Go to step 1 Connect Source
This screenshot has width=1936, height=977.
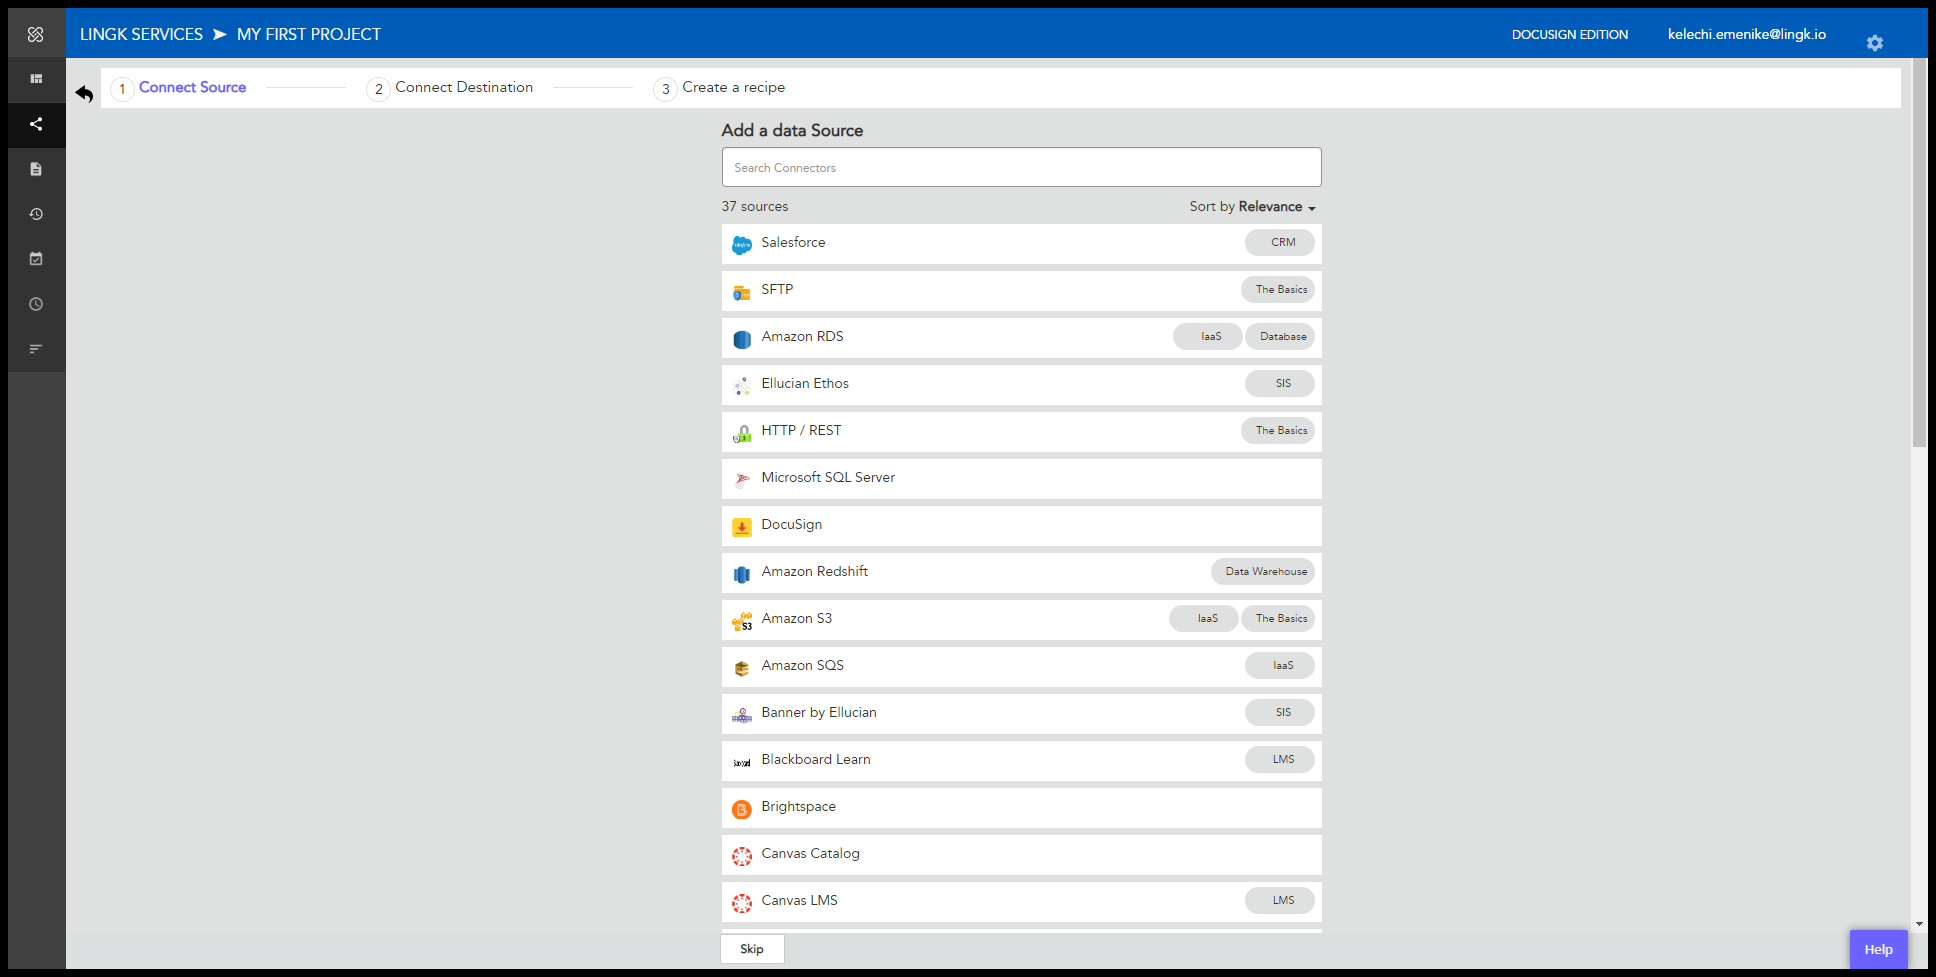(179, 88)
